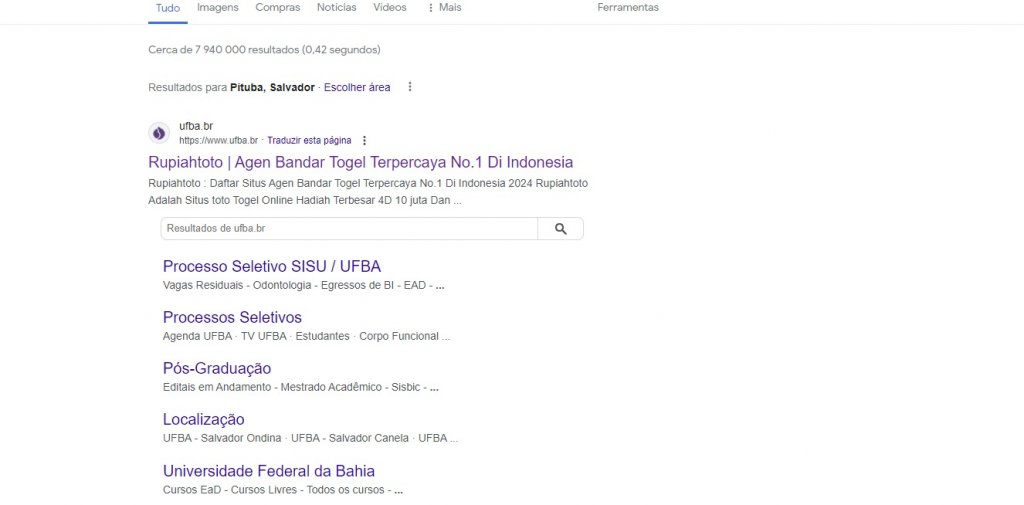
Task: Open the Pós-Graduação sitelink
Action: (217, 368)
